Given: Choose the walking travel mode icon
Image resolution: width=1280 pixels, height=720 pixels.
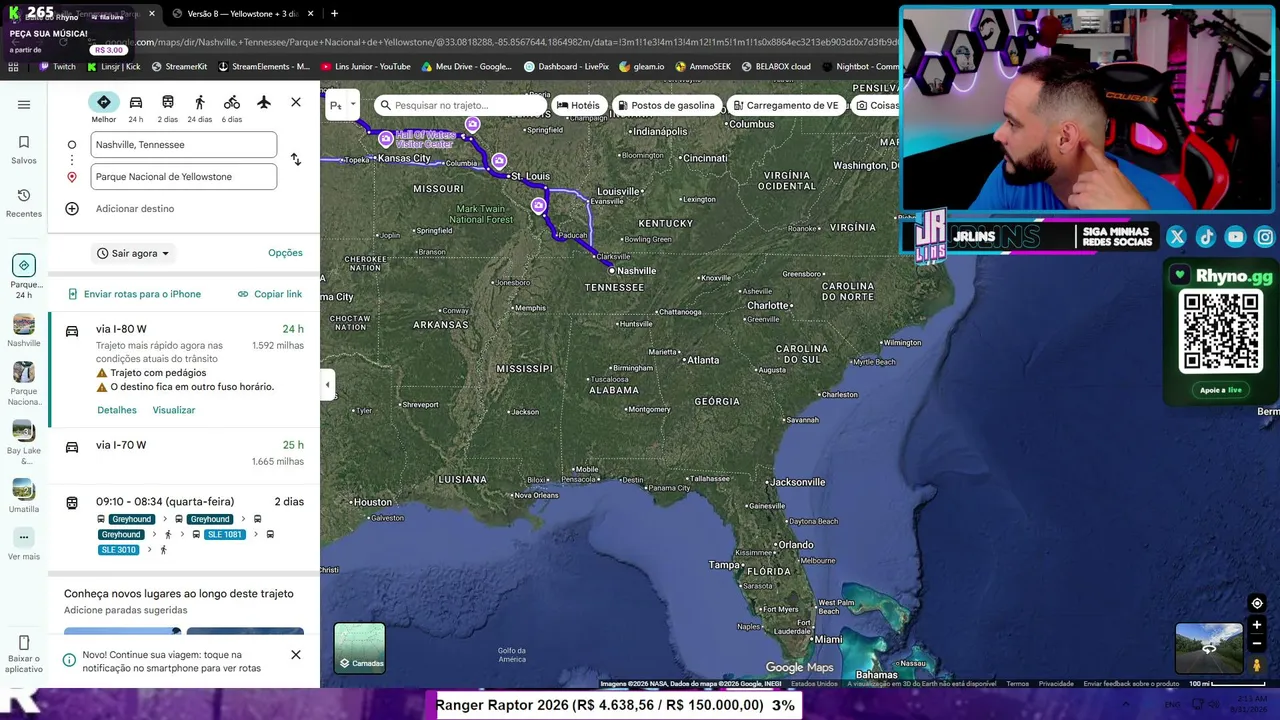Looking at the screenshot, I should 200,108.
